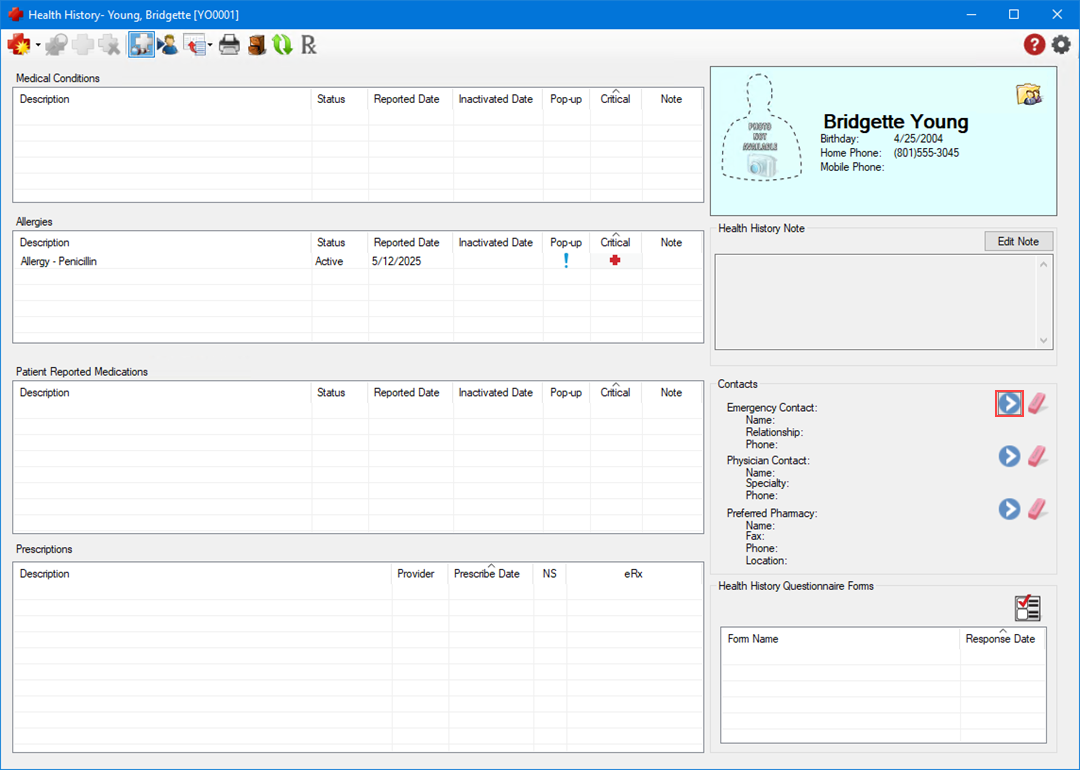1080x770 pixels.
Task: Expand the questionnaire toolbar dropdown arrow
Action: coord(209,45)
